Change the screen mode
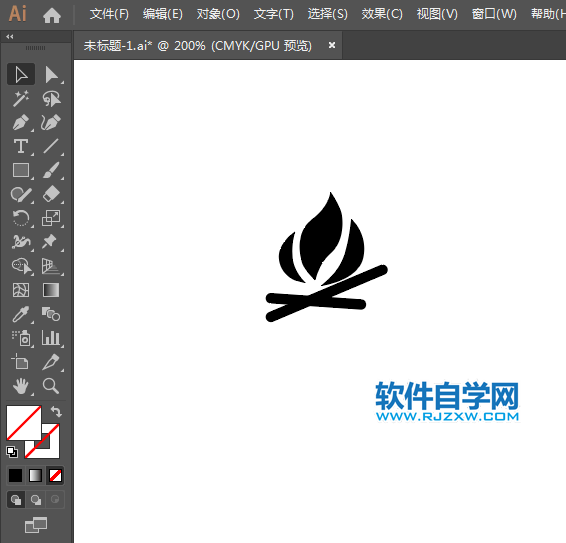Viewport: 566px width, 543px height. point(36,525)
